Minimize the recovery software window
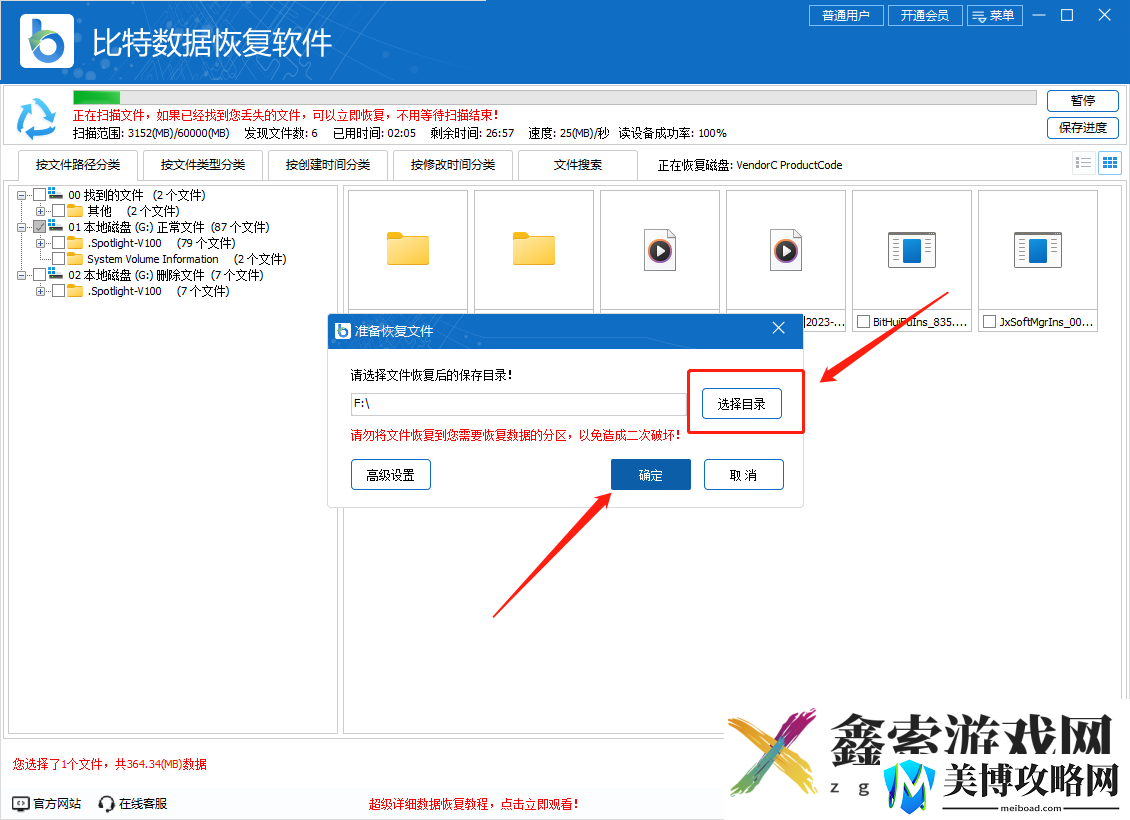This screenshot has height=820, width=1130. click(x=1038, y=15)
